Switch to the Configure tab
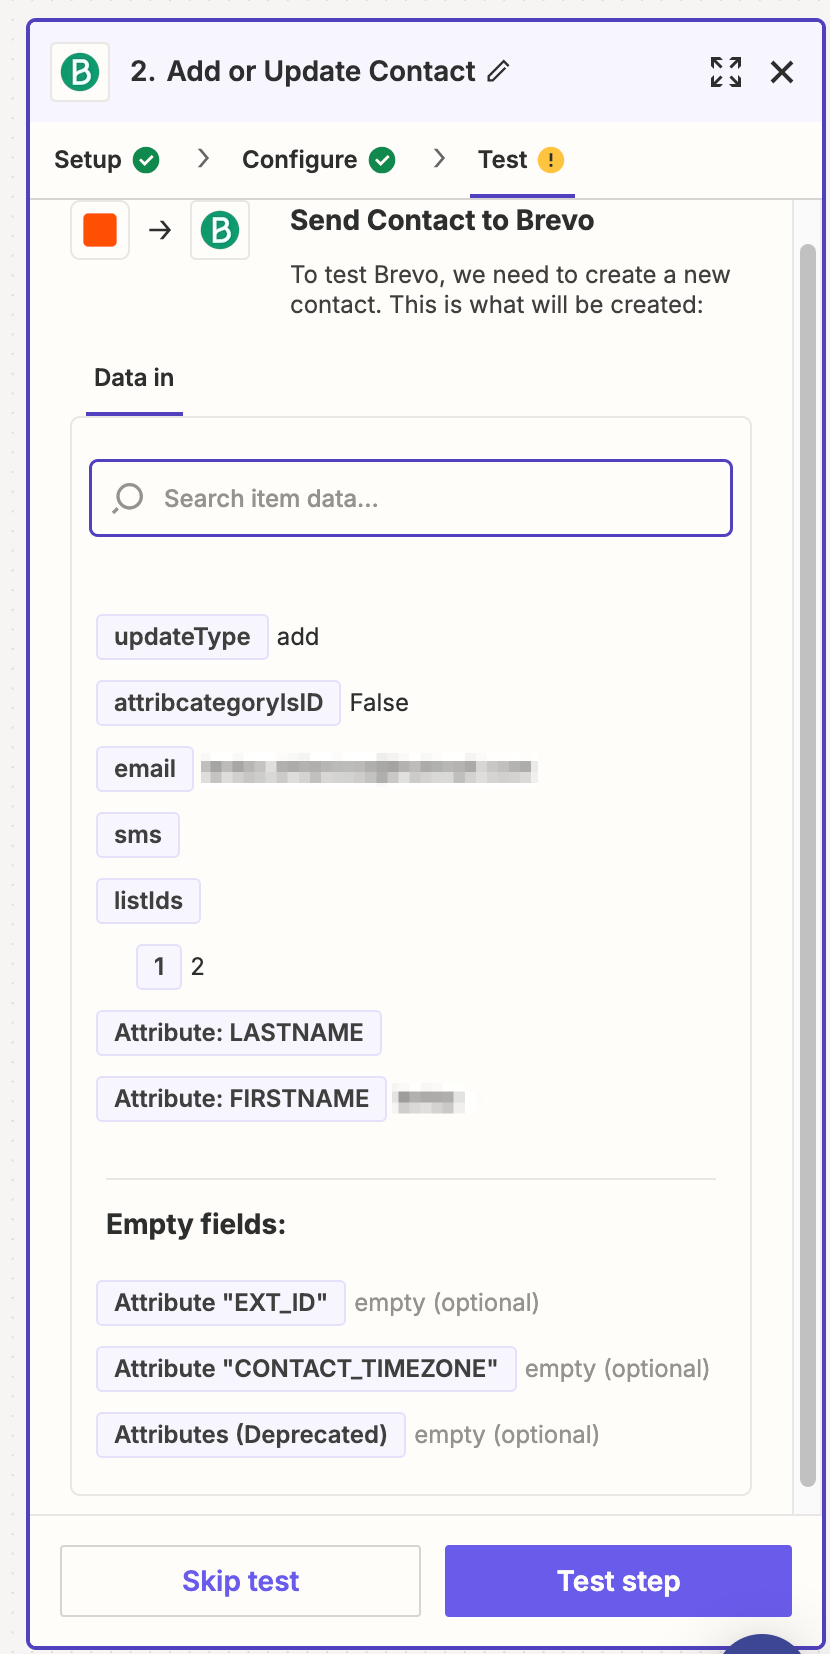The image size is (830, 1654). (x=299, y=160)
